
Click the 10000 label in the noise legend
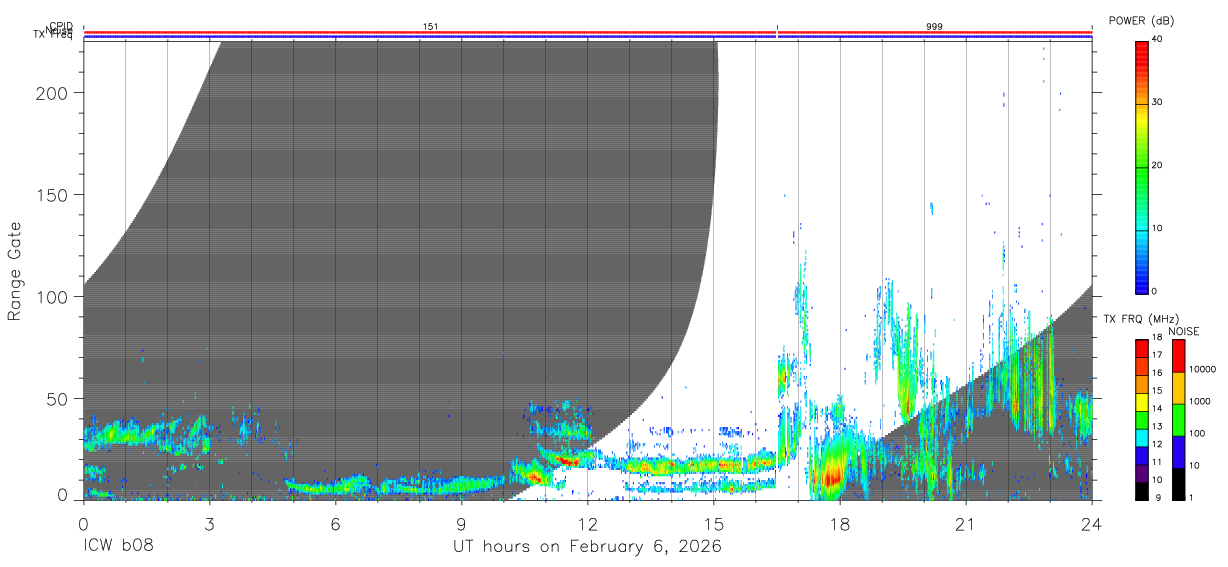(x=1204, y=369)
